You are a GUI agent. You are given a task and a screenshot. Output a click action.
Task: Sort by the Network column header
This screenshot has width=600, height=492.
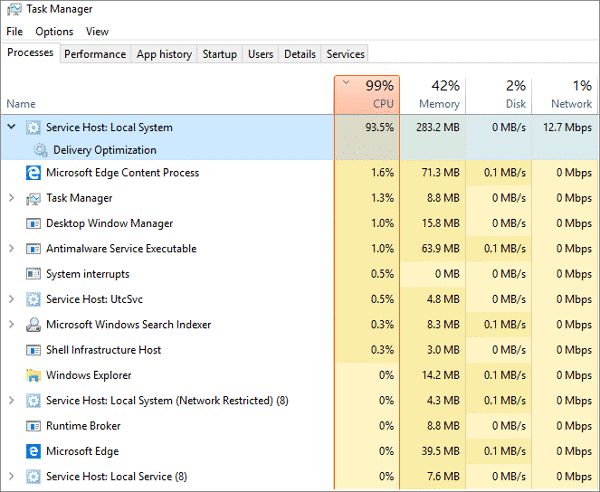[x=564, y=95]
